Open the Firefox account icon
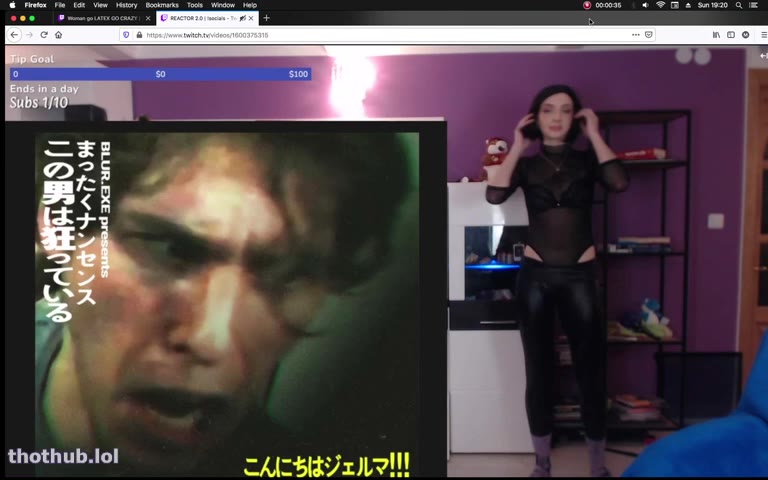 click(745, 35)
